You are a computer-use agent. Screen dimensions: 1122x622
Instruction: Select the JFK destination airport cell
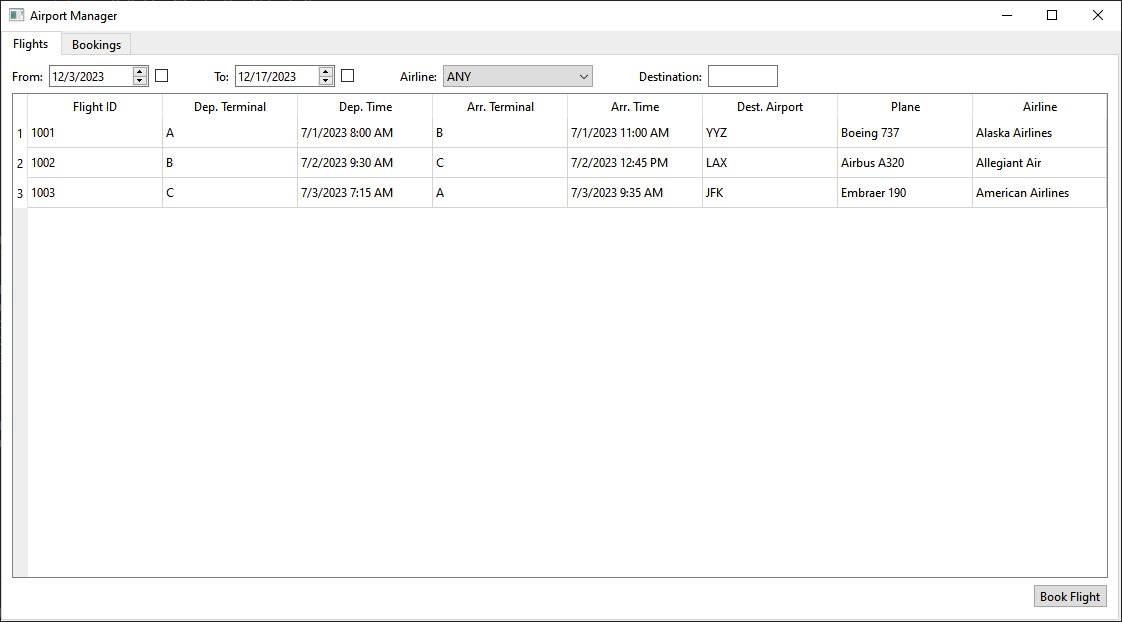770,193
